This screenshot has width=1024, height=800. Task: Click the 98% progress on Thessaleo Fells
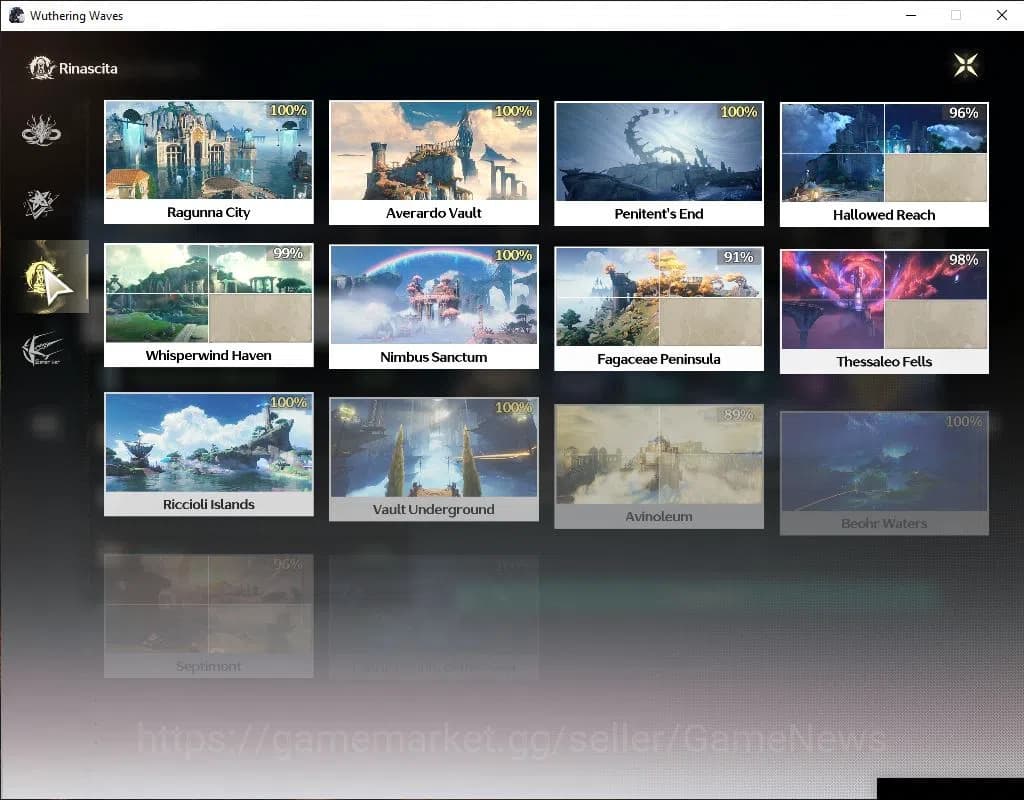click(x=963, y=260)
